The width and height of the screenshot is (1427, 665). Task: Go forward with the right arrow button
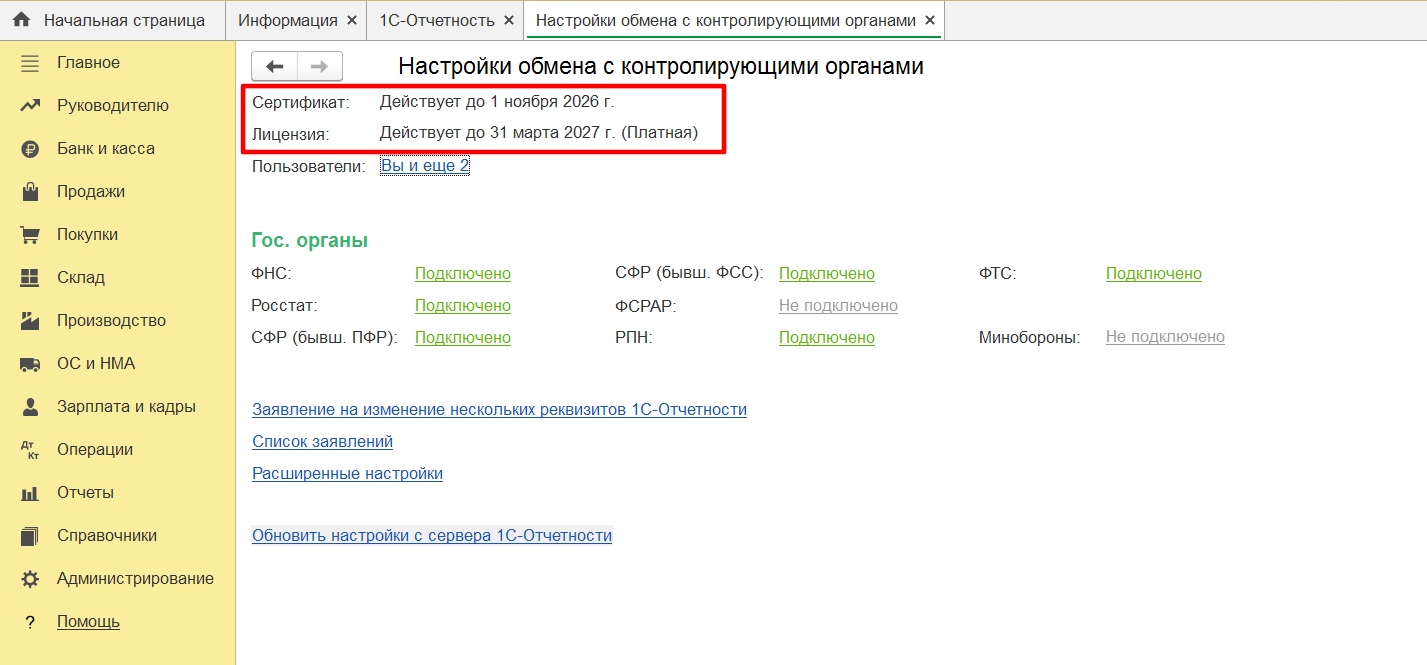tap(320, 66)
